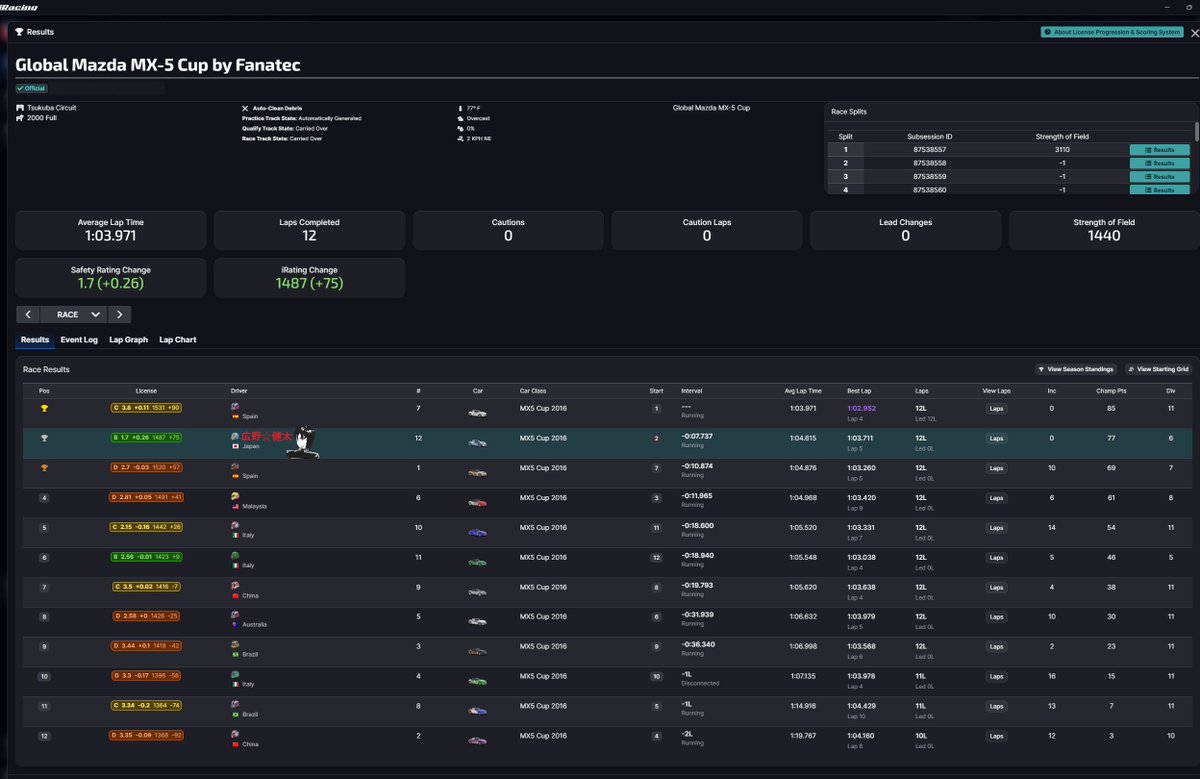The image size is (1200, 779).
Task: Click the green car icon for car number 4
Action: [478, 681]
